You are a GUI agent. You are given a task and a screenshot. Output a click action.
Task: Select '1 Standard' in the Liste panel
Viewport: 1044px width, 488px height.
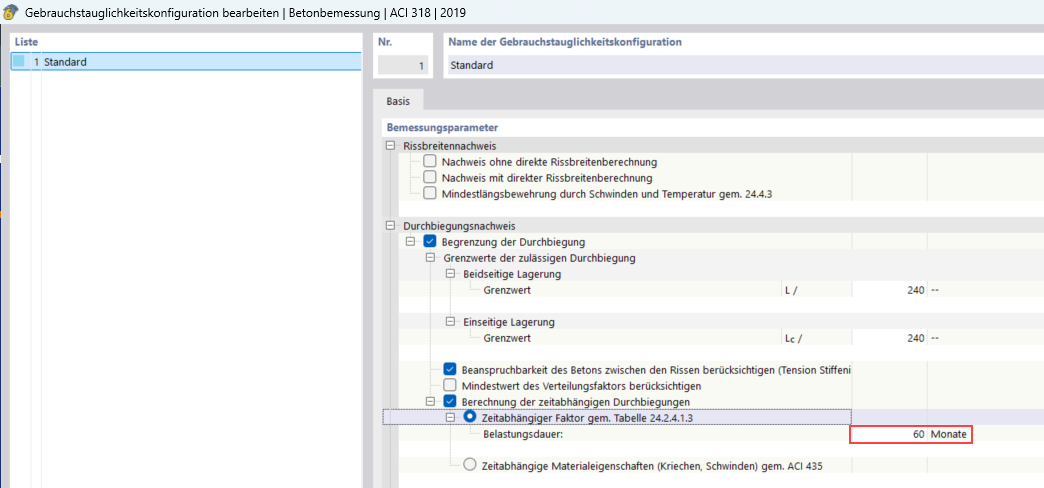click(x=186, y=62)
